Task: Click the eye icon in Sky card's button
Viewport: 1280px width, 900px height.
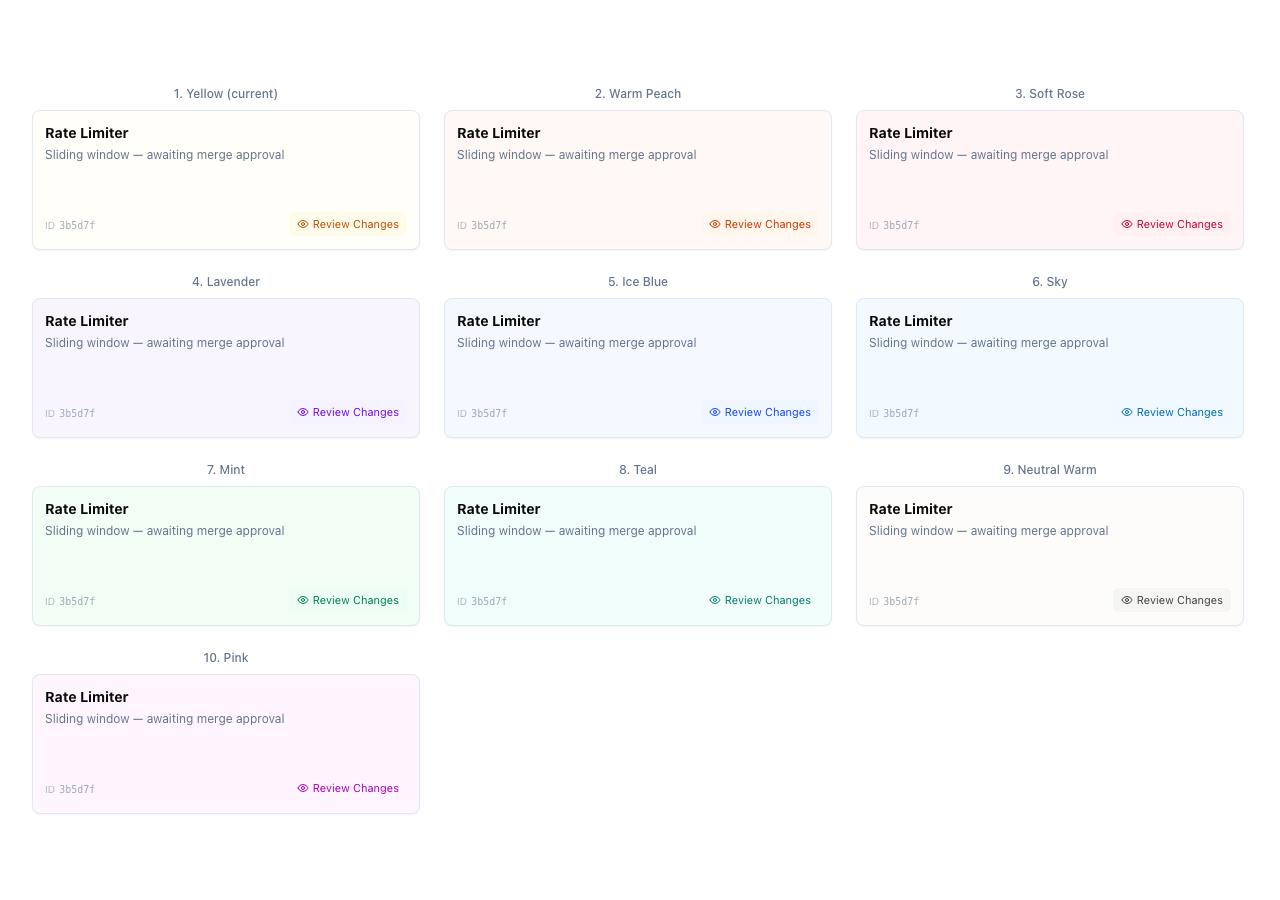Action: (1127, 412)
